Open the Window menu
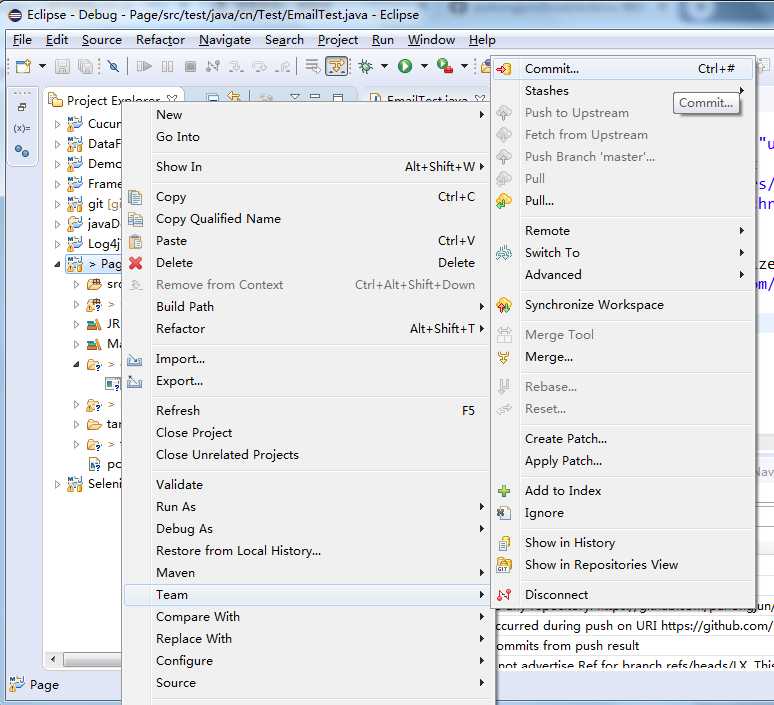Image resolution: width=774 pixels, height=705 pixels. click(x=431, y=40)
